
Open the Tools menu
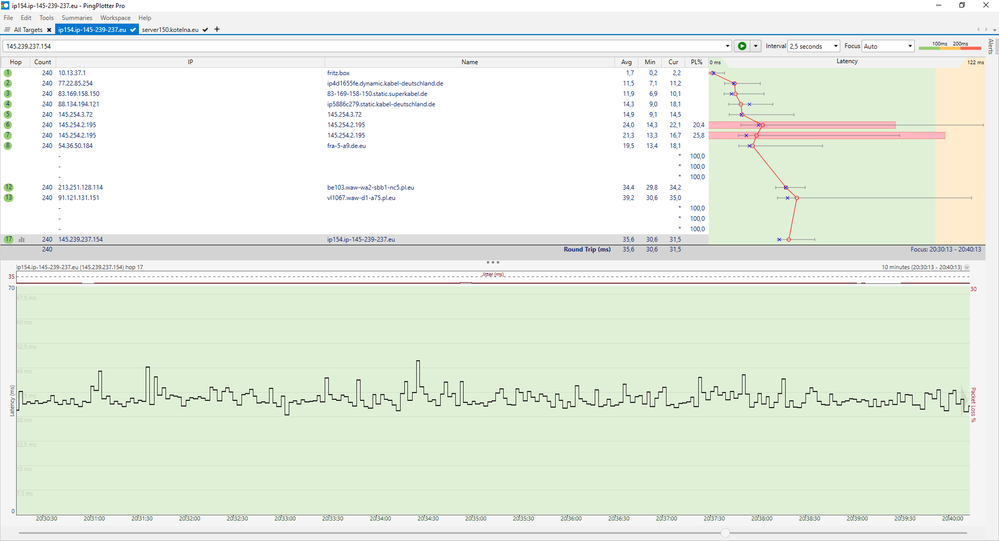47,18
